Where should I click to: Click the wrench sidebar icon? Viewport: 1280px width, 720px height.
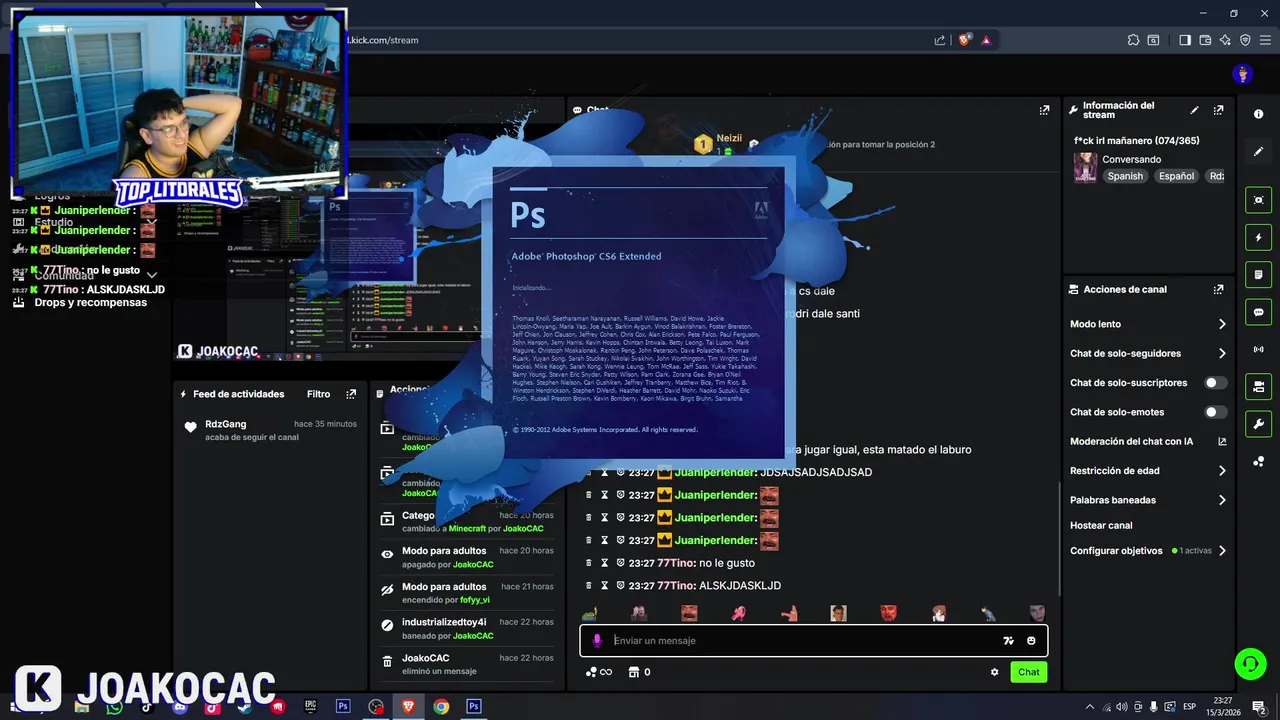1259,424
